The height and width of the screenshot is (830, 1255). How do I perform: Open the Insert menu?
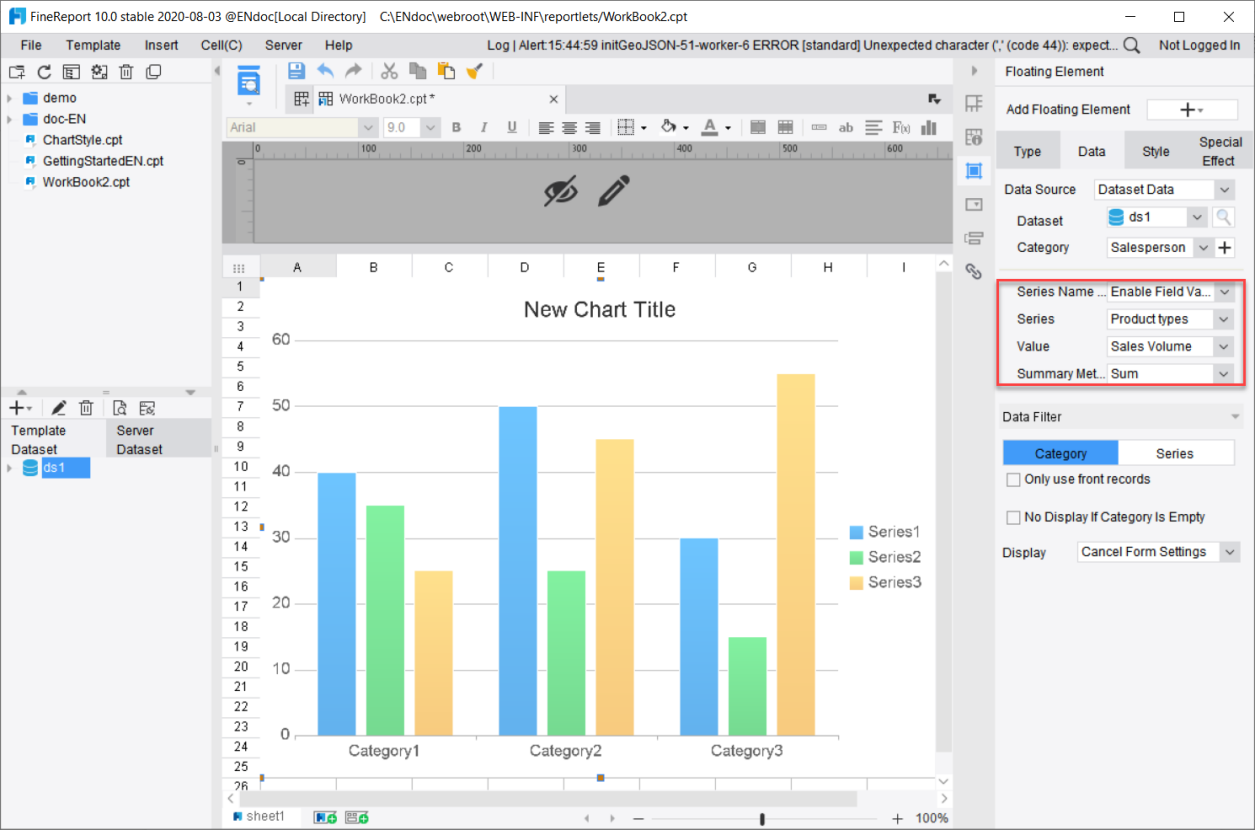(161, 45)
